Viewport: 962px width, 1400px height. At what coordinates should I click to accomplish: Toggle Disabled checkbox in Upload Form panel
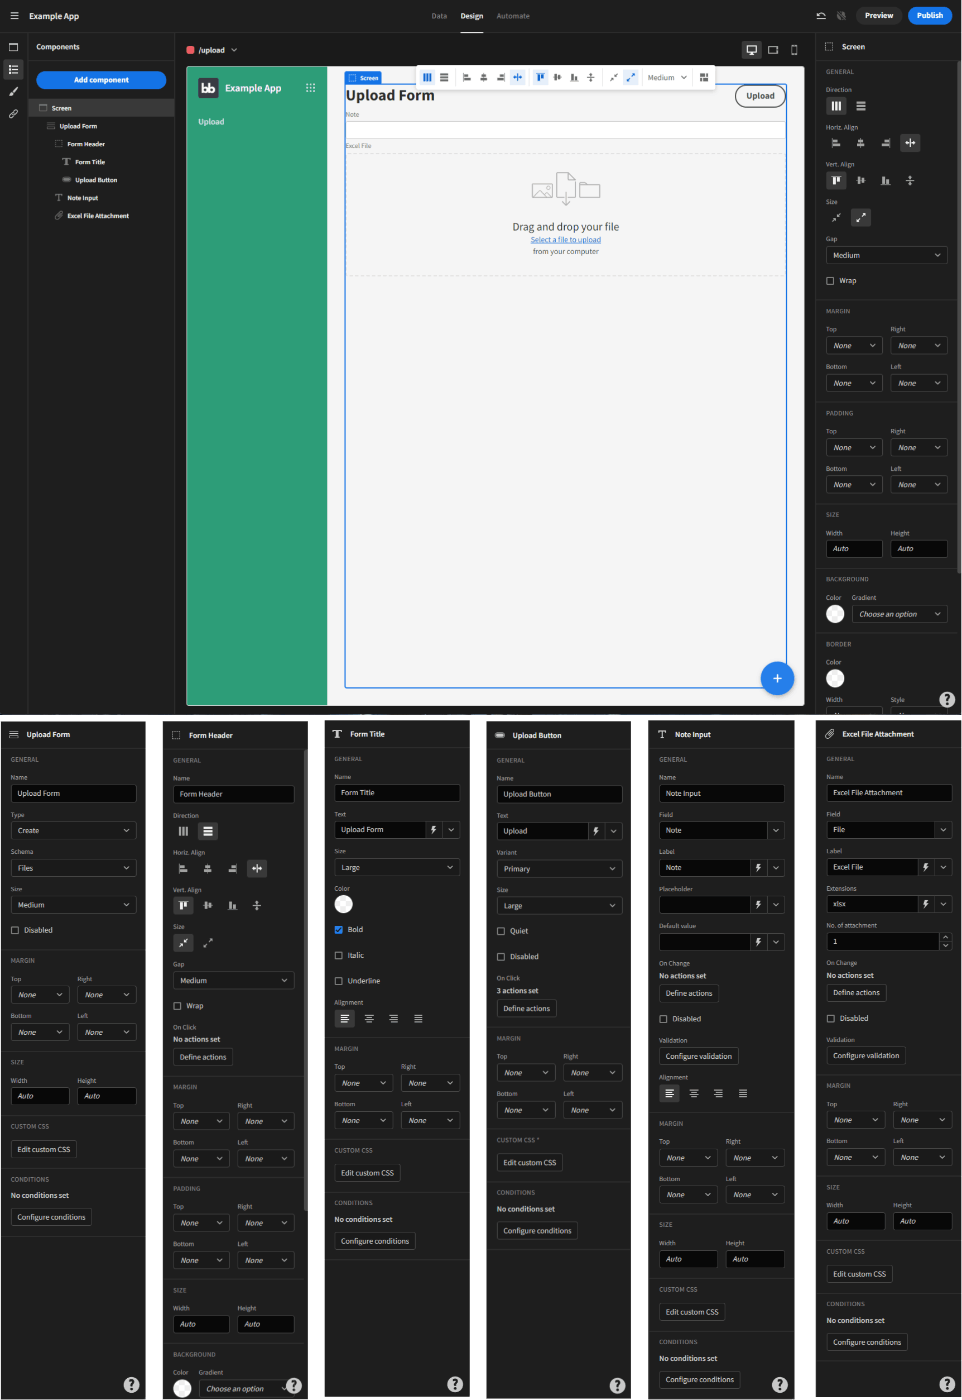click(x=15, y=930)
